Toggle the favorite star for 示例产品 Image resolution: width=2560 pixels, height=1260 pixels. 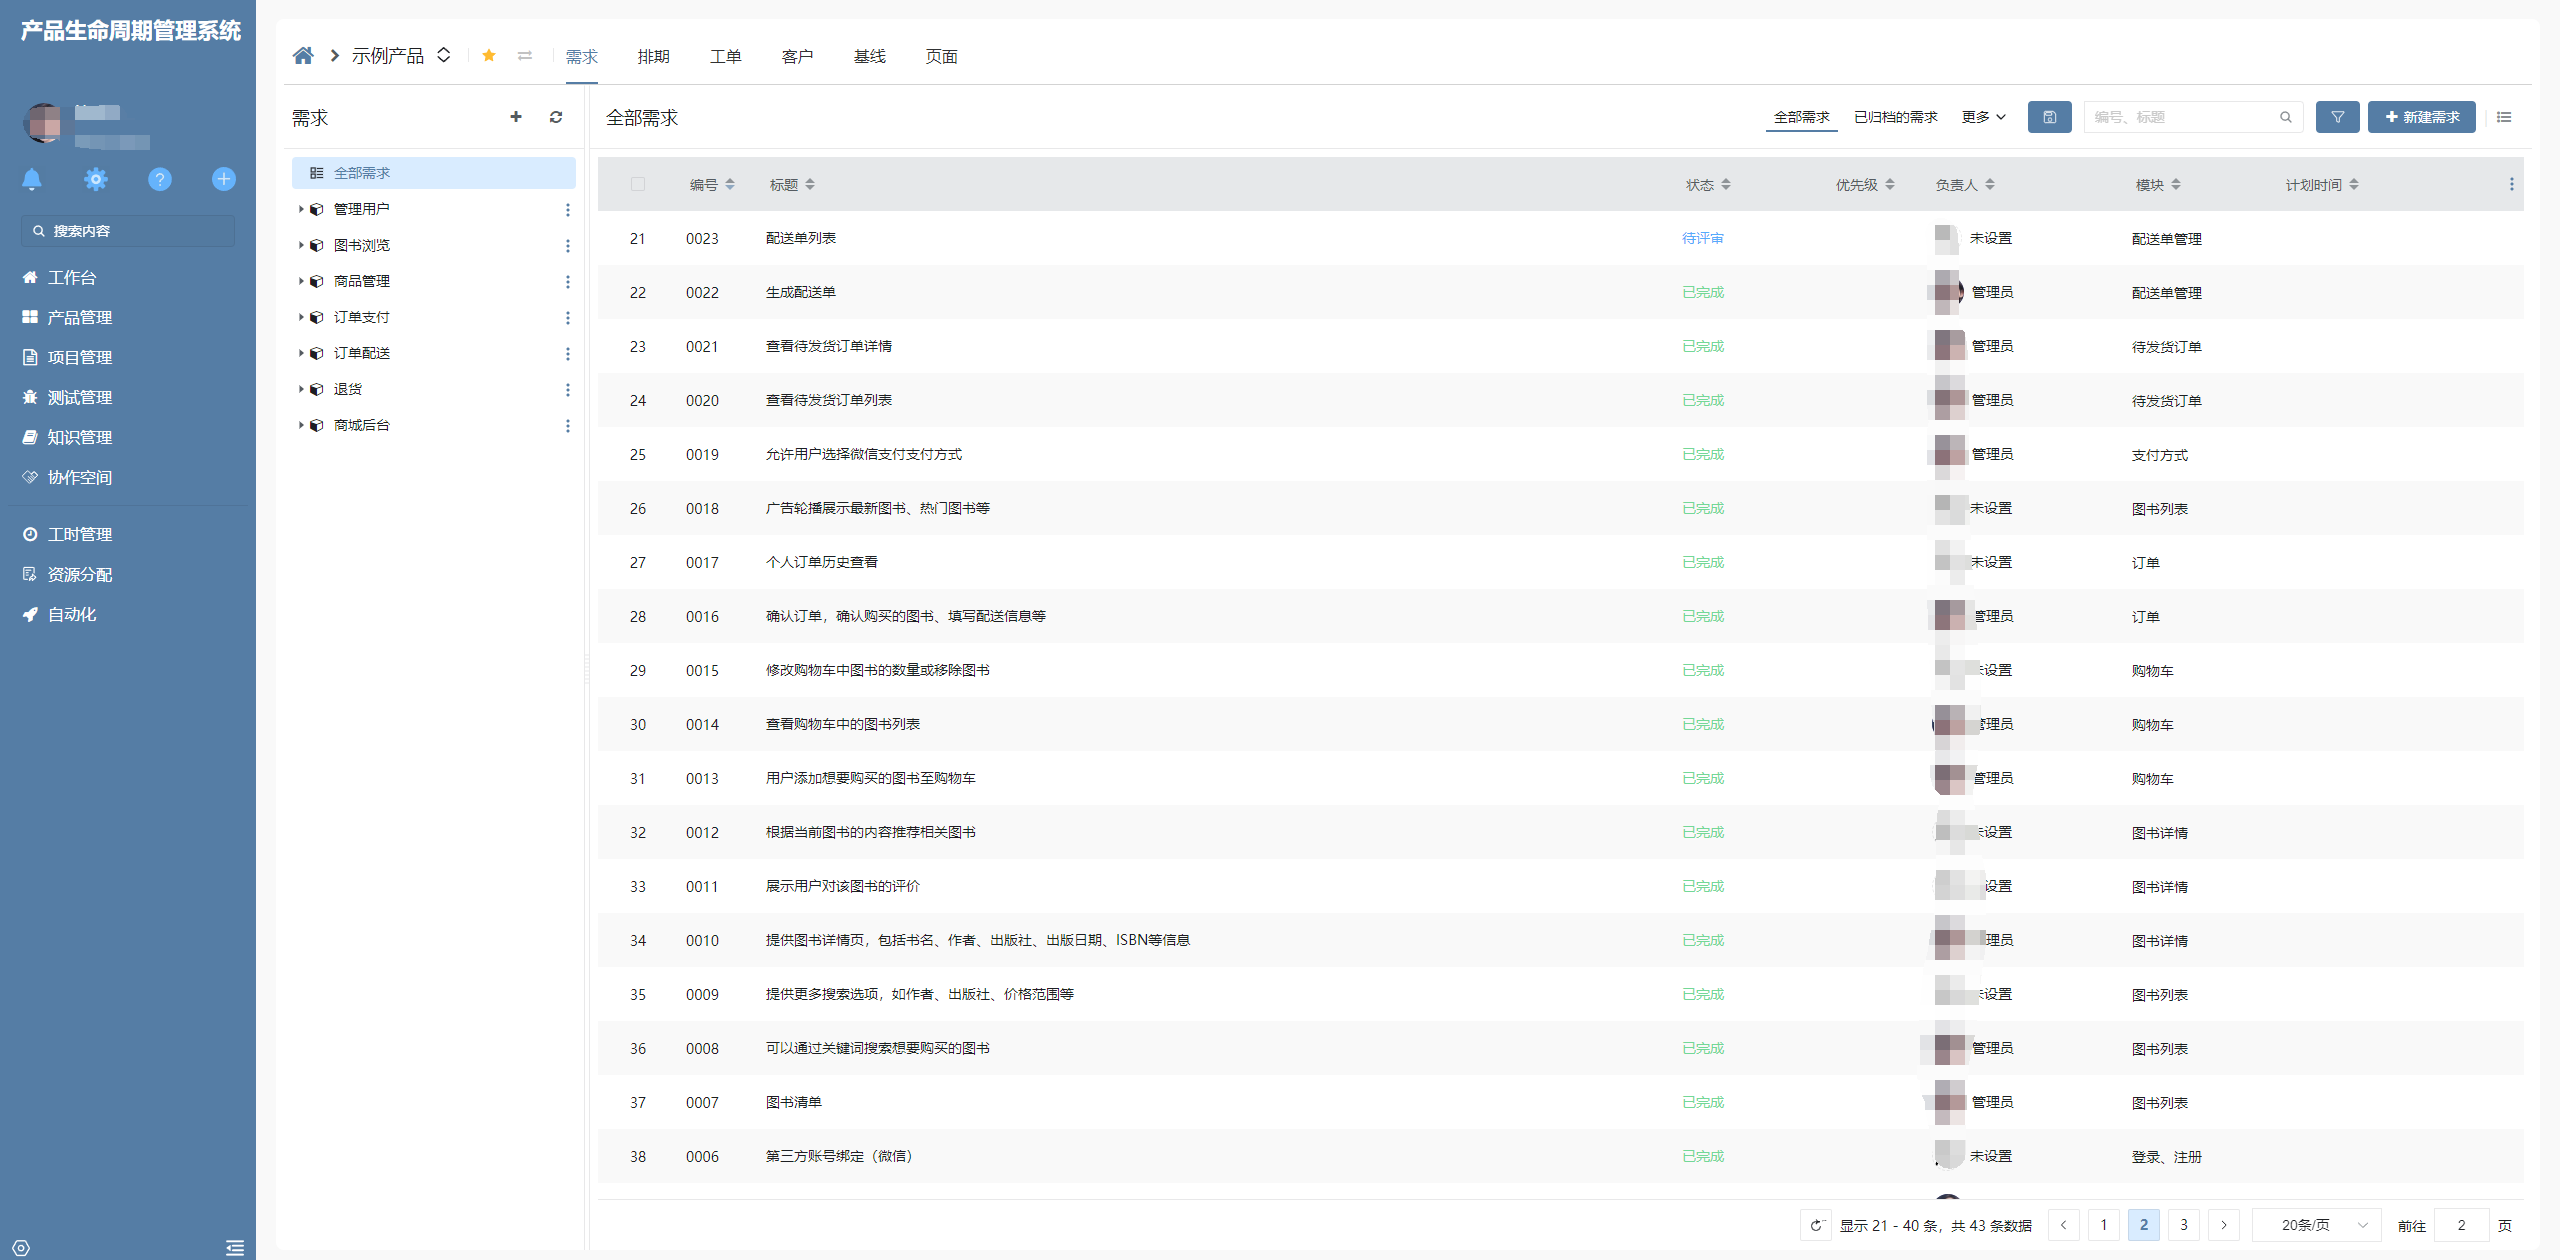pos(489,56)
